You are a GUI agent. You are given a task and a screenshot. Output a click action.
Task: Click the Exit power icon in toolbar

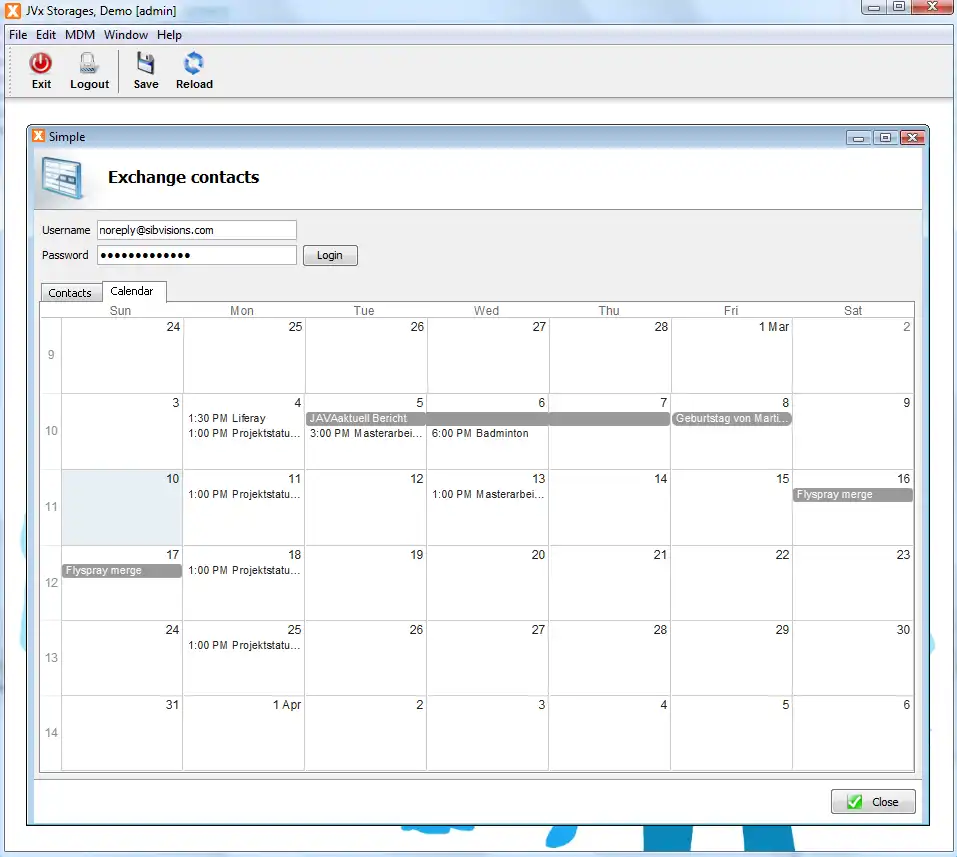41,63
